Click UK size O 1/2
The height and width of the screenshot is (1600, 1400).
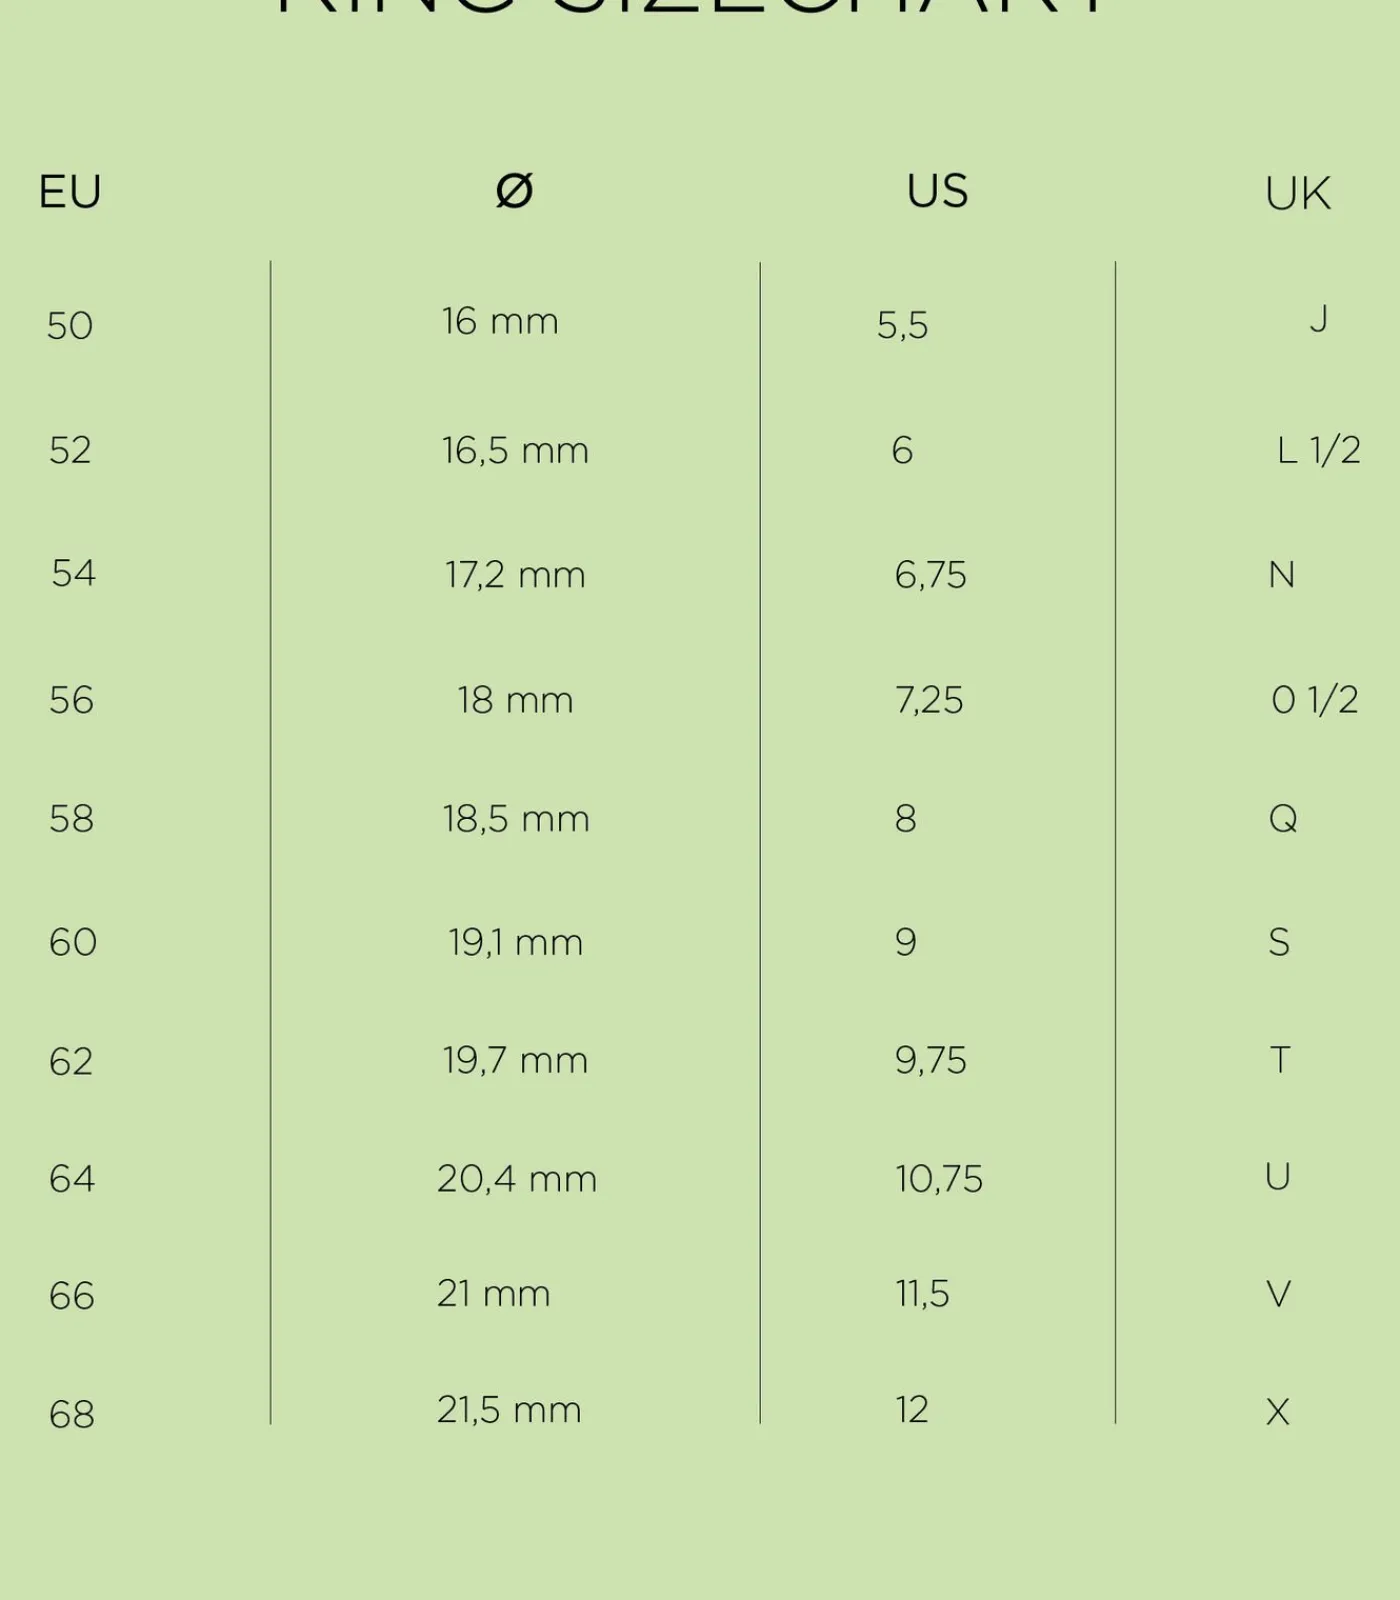tap(1314, 700)
